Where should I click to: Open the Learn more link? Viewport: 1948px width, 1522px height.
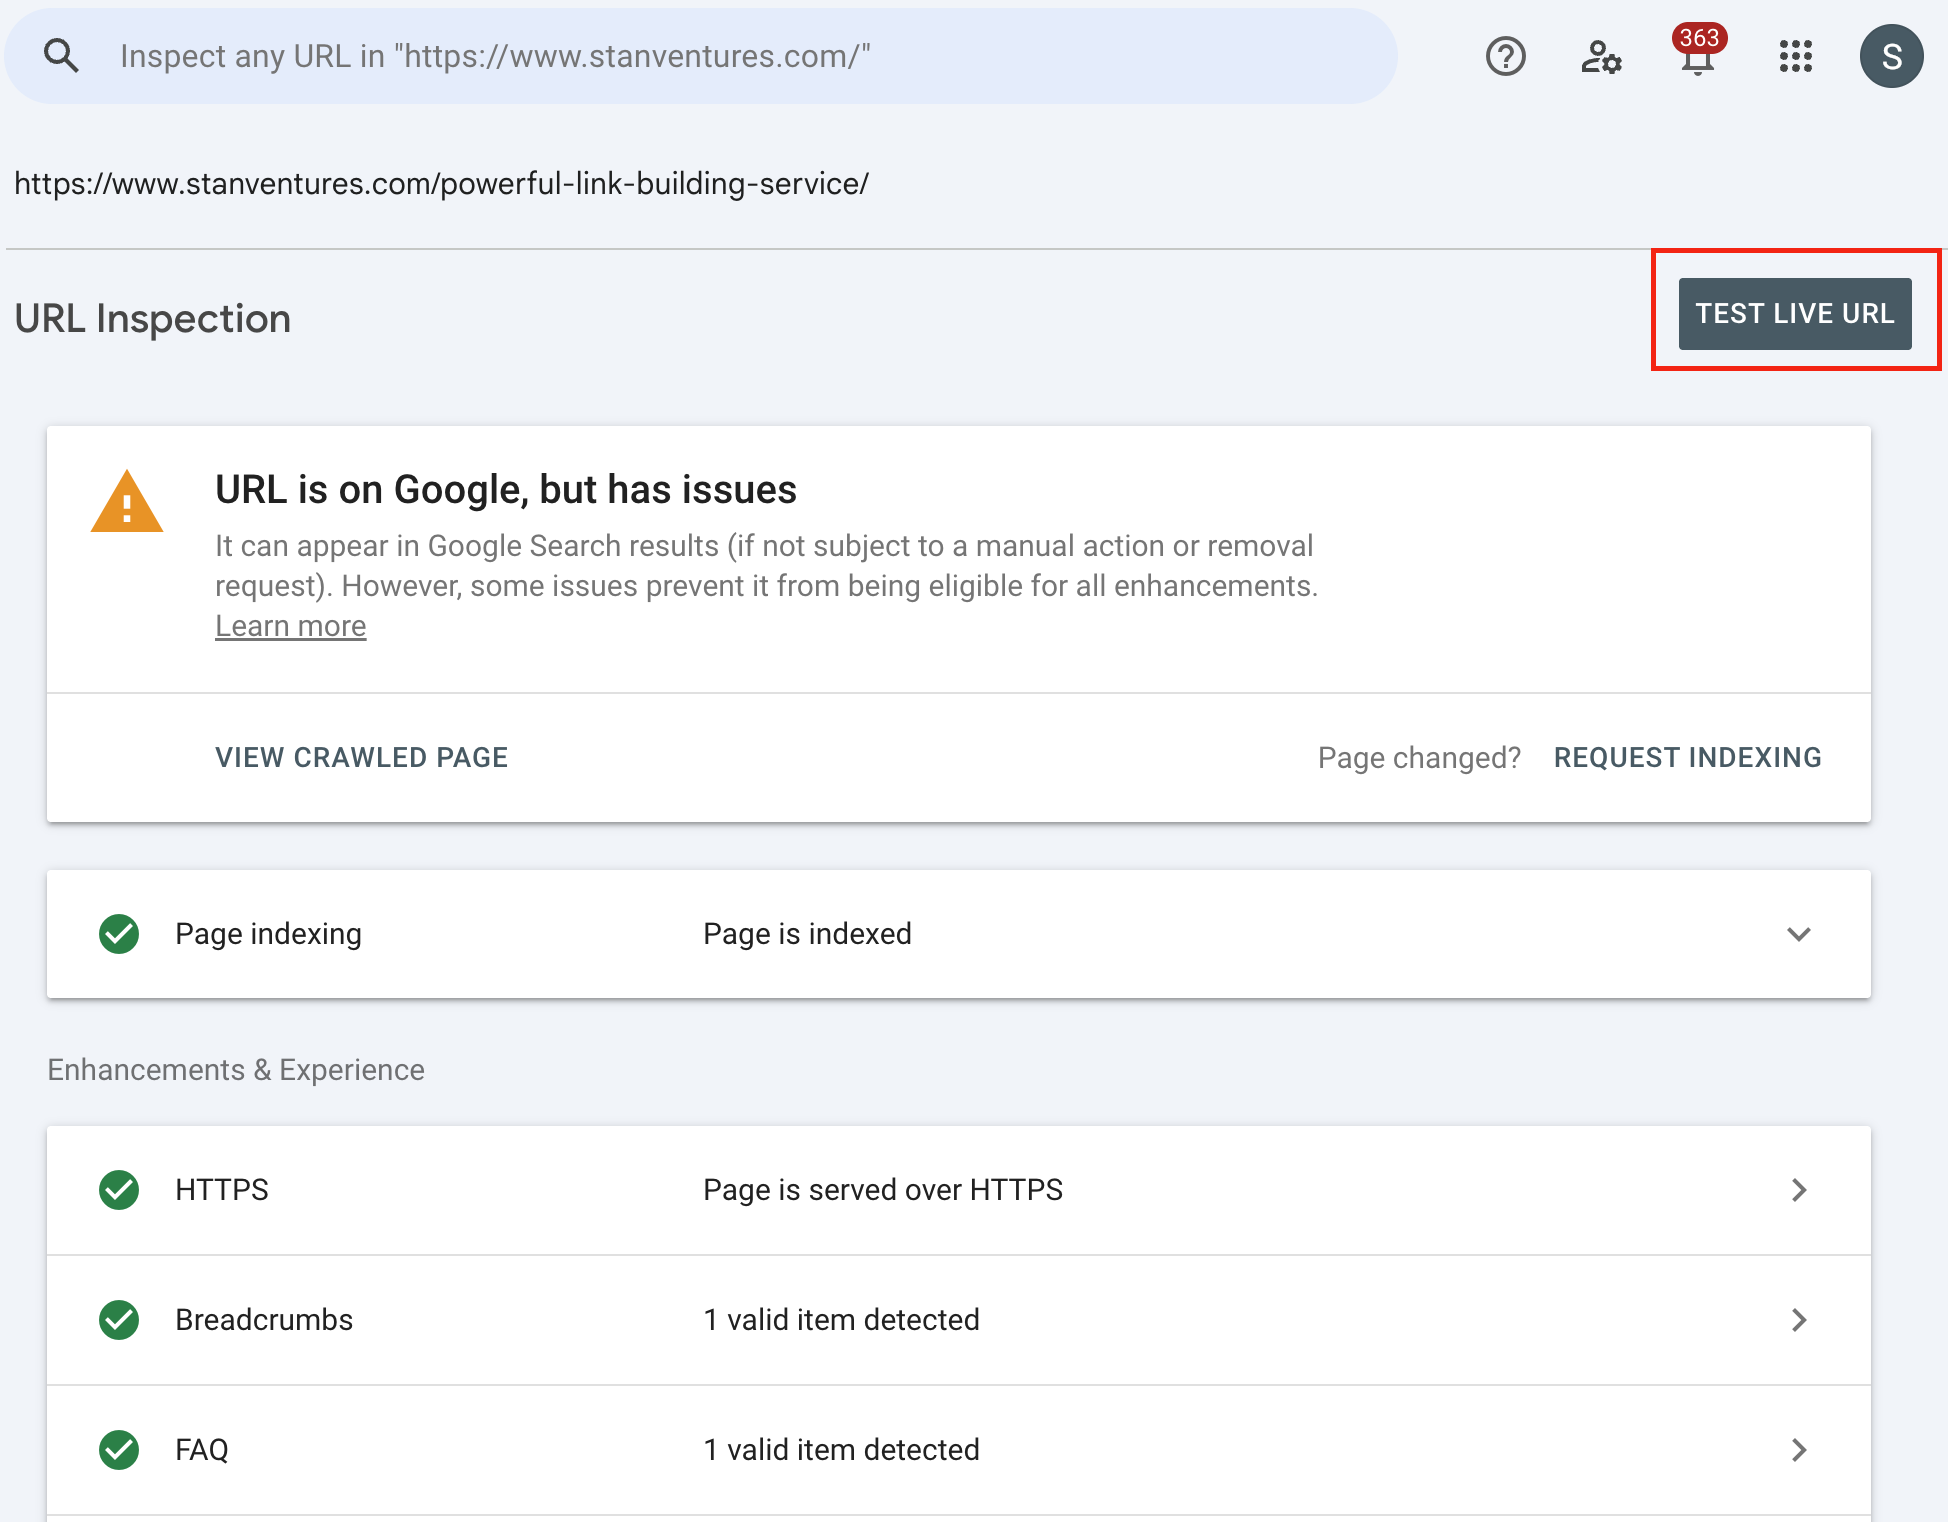point(290,625)
